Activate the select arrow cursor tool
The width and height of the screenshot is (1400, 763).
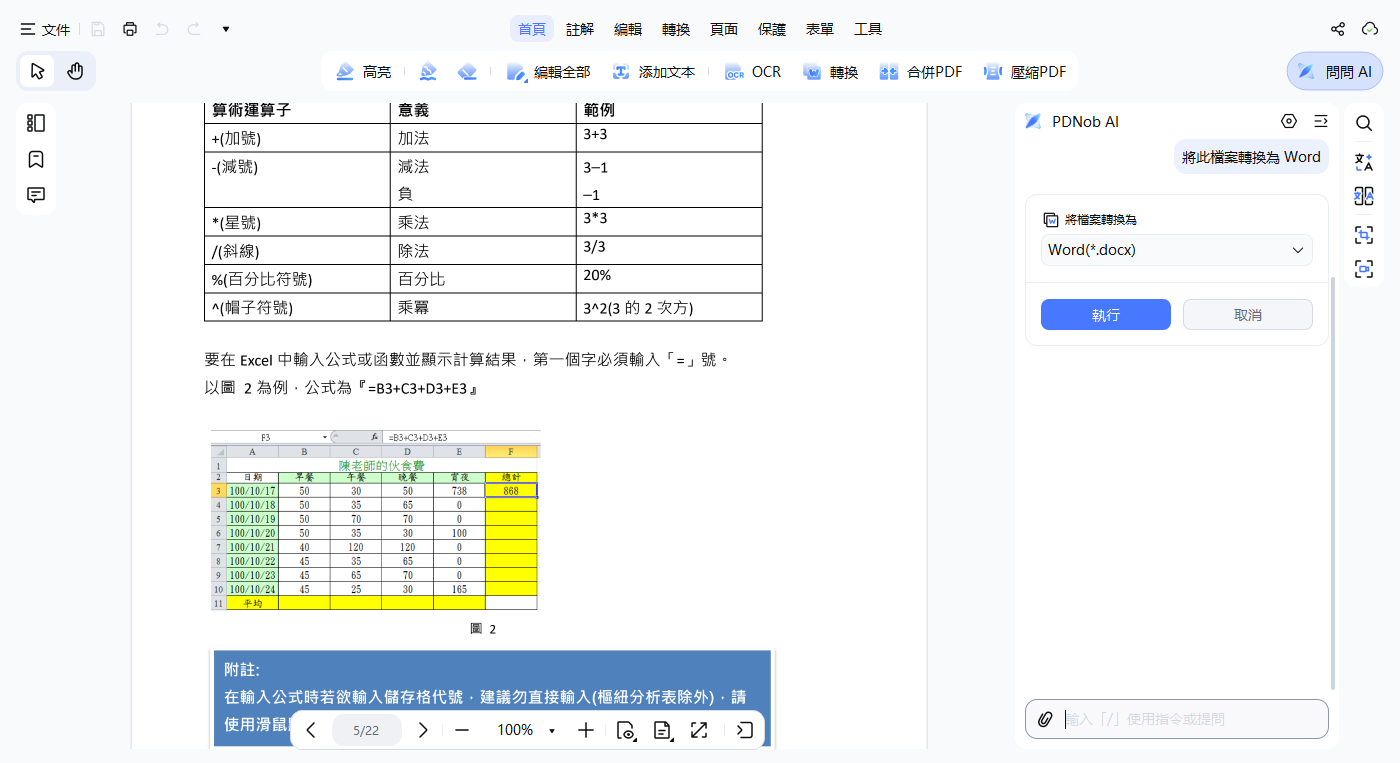(x=38, y=71)
